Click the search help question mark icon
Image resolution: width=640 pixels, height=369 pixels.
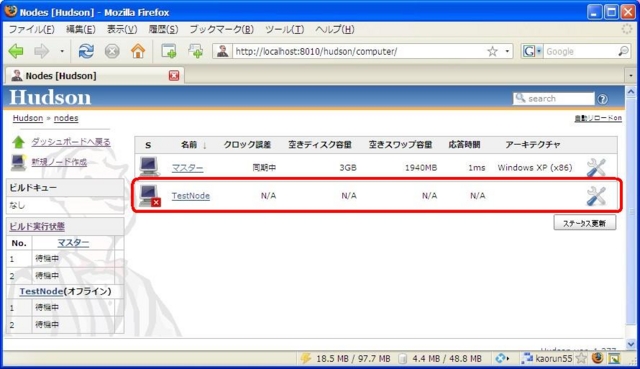602,99
